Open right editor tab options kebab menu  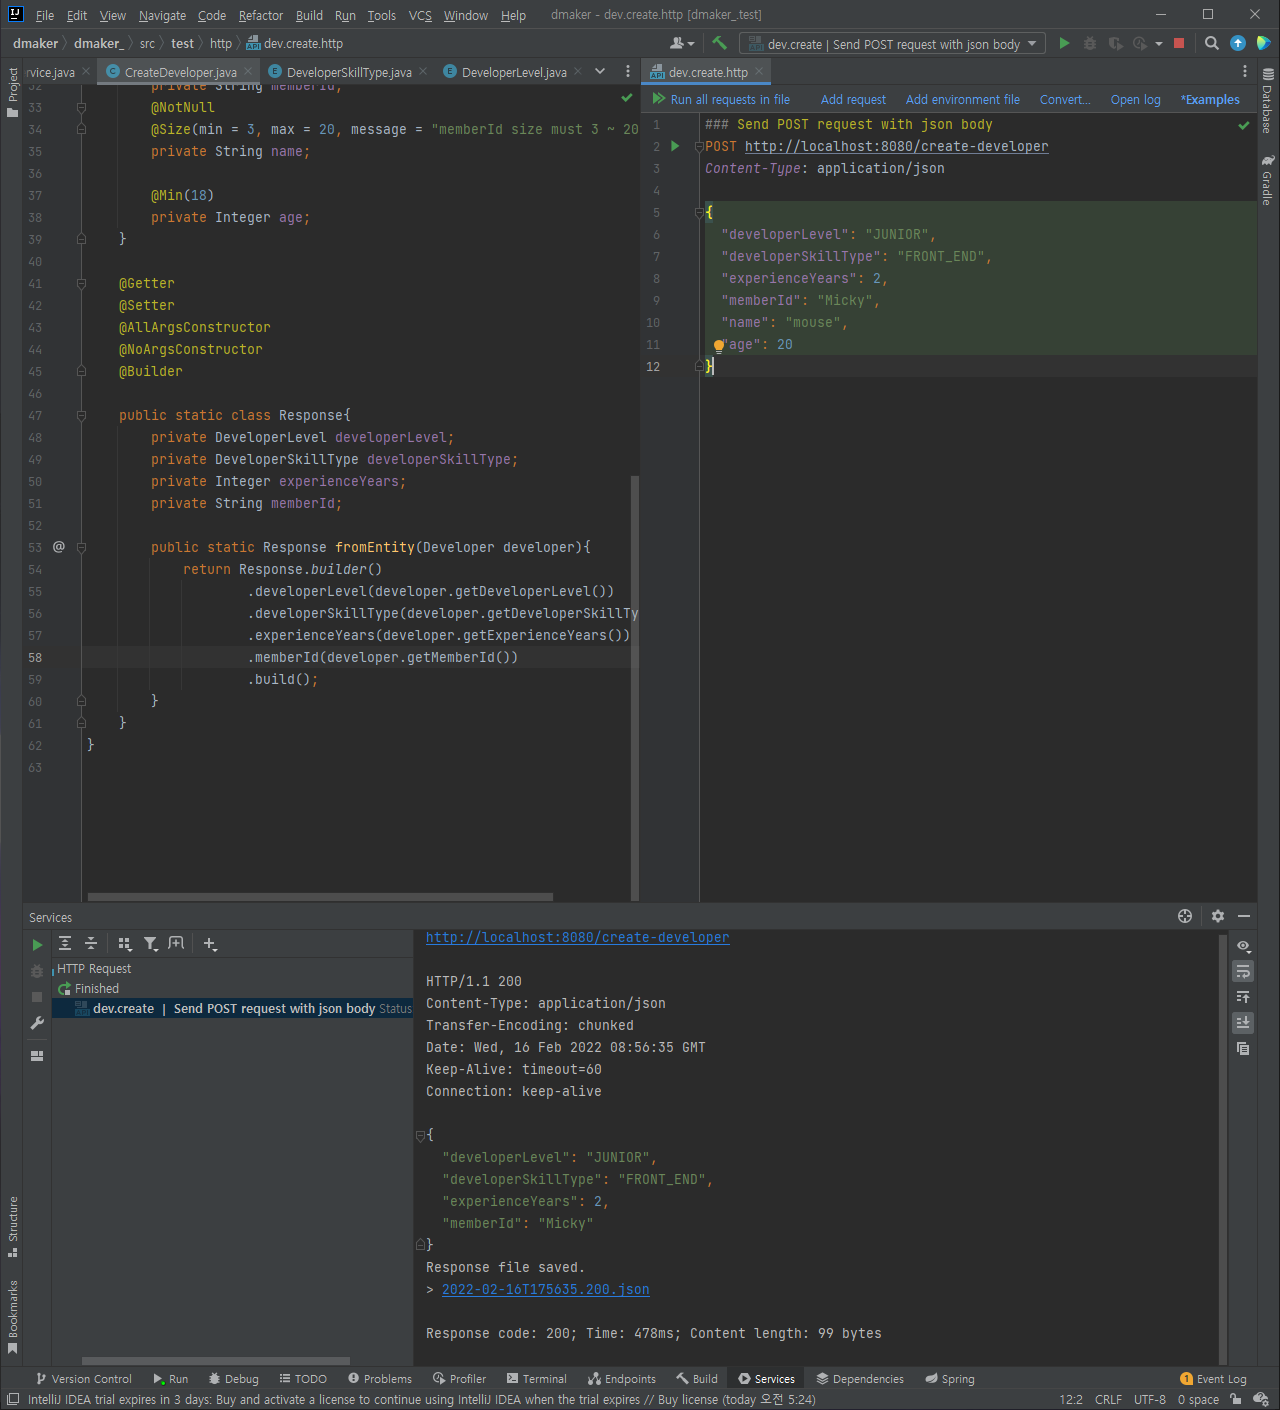[1244, 71]
